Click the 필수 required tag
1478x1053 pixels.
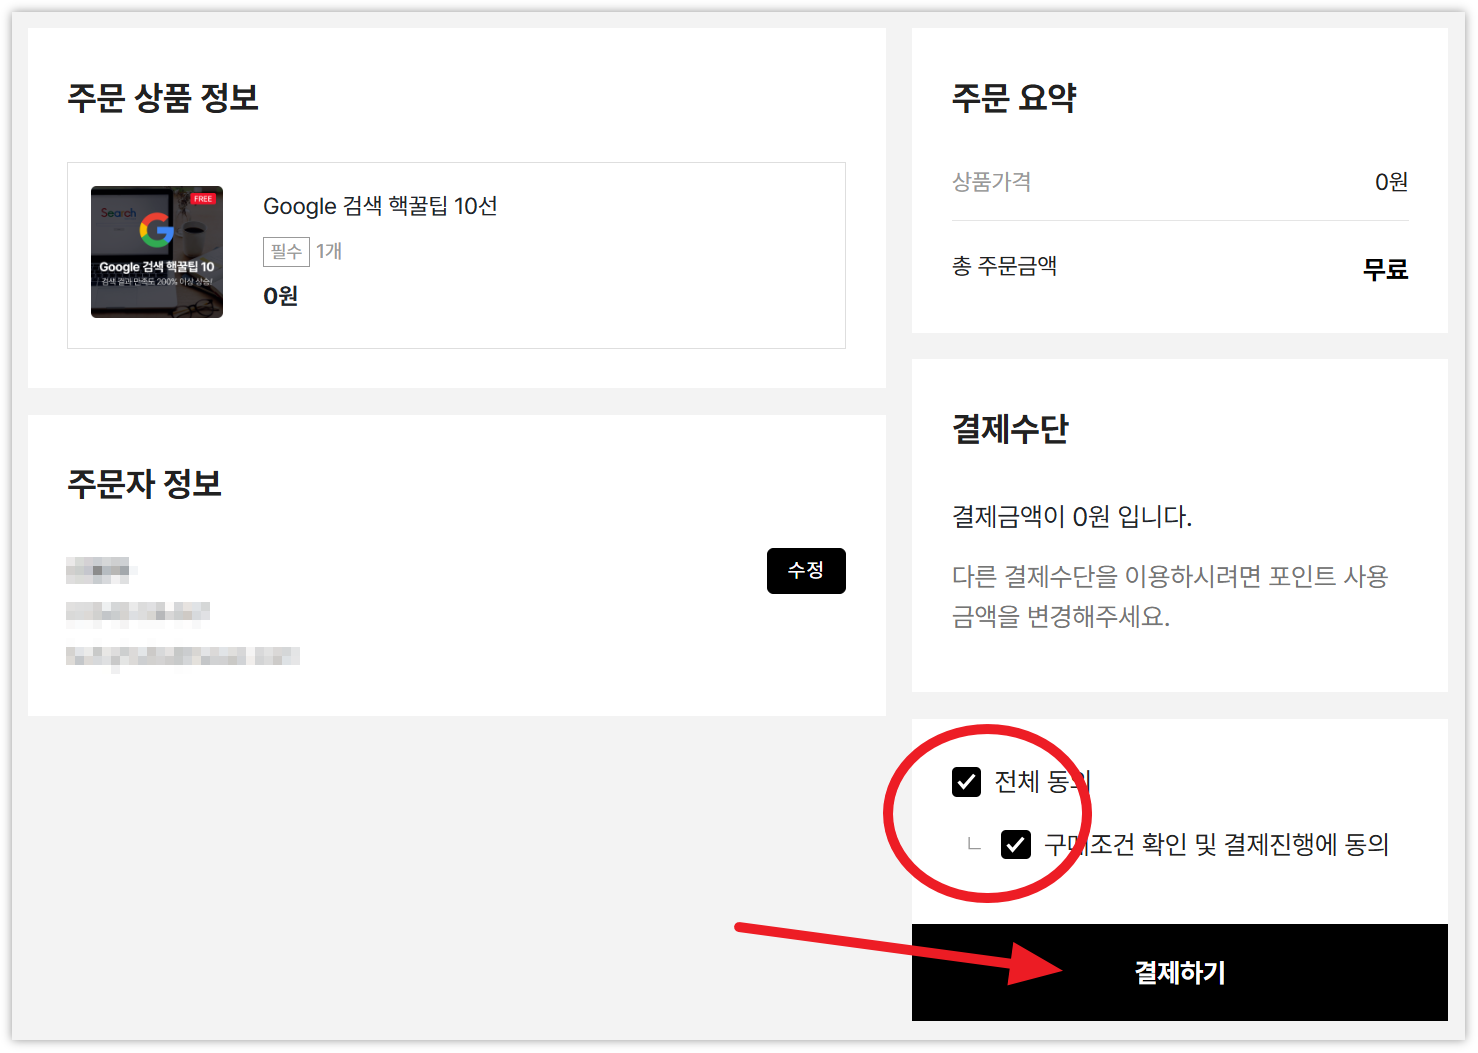pos(286,251)
